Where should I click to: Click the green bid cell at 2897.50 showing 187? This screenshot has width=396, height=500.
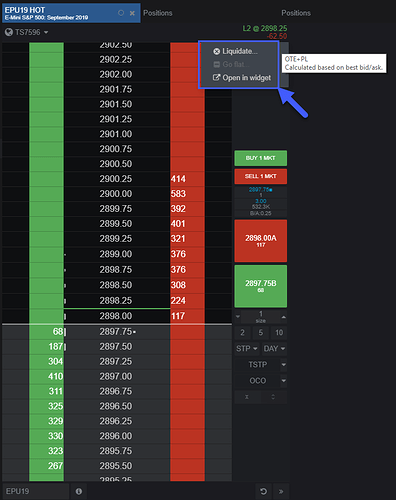(46, 347)
